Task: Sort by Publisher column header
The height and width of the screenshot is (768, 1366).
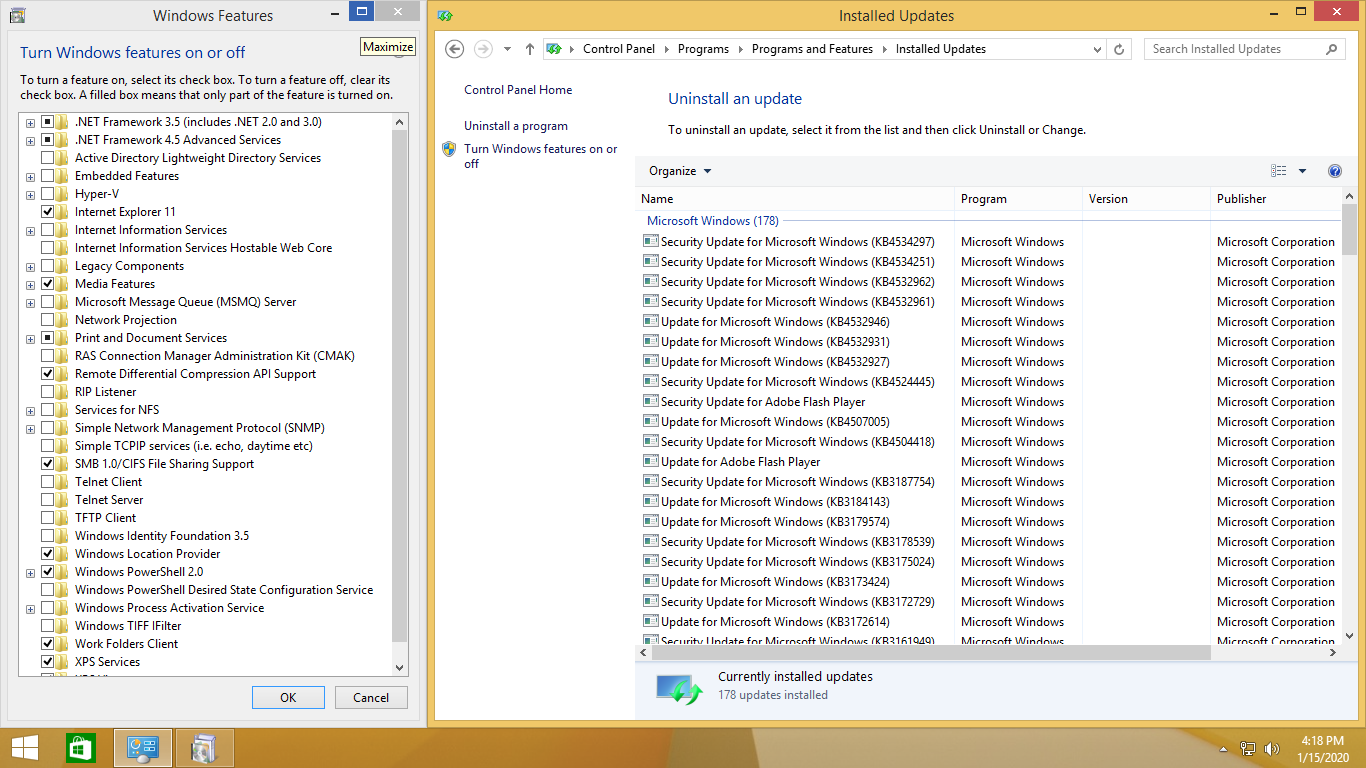Action: coord(1276,199)
